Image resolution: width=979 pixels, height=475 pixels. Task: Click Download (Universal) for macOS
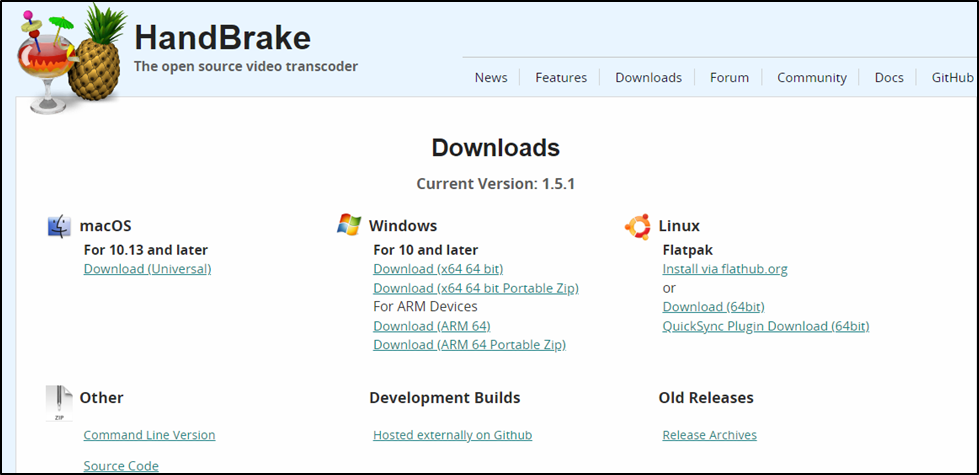click(x=147, y=269)
